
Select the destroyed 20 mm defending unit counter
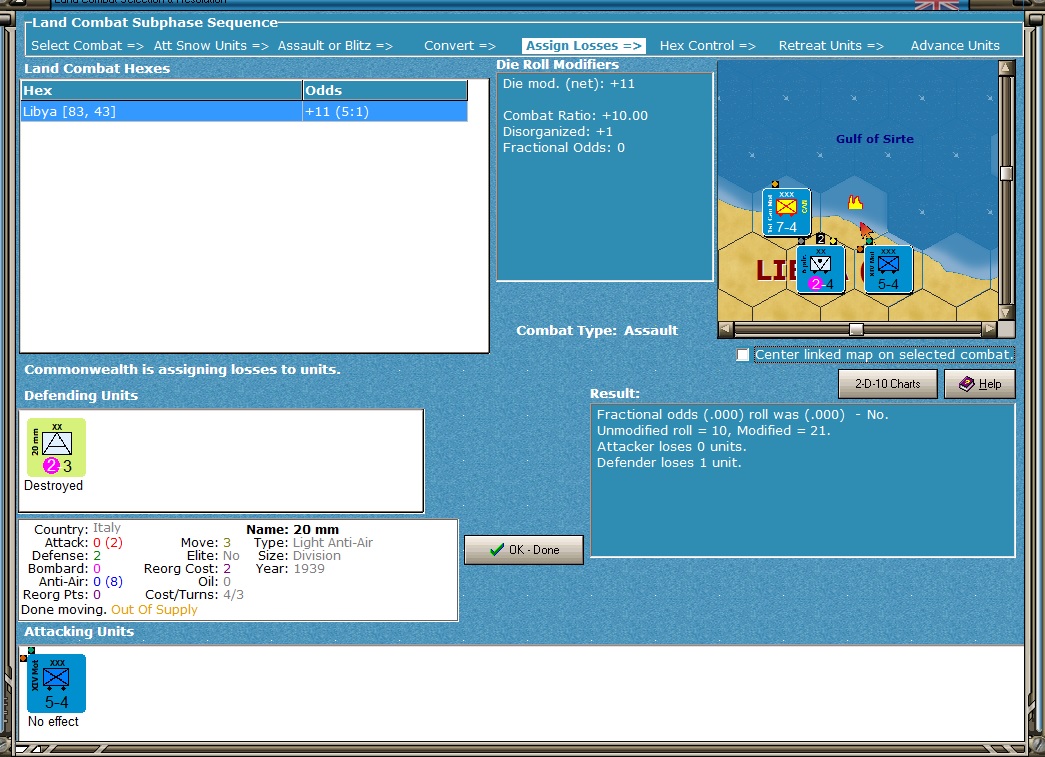pos(57,447)
